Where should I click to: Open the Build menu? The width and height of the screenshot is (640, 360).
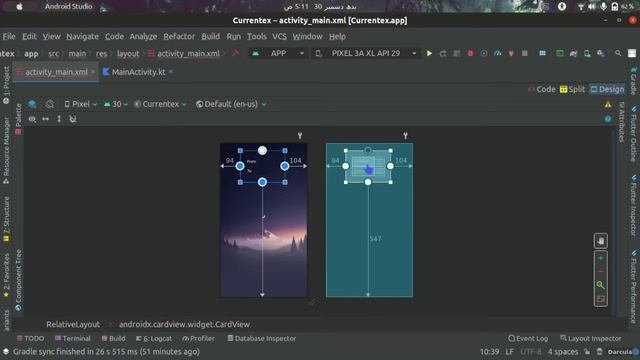click(210, 36)
